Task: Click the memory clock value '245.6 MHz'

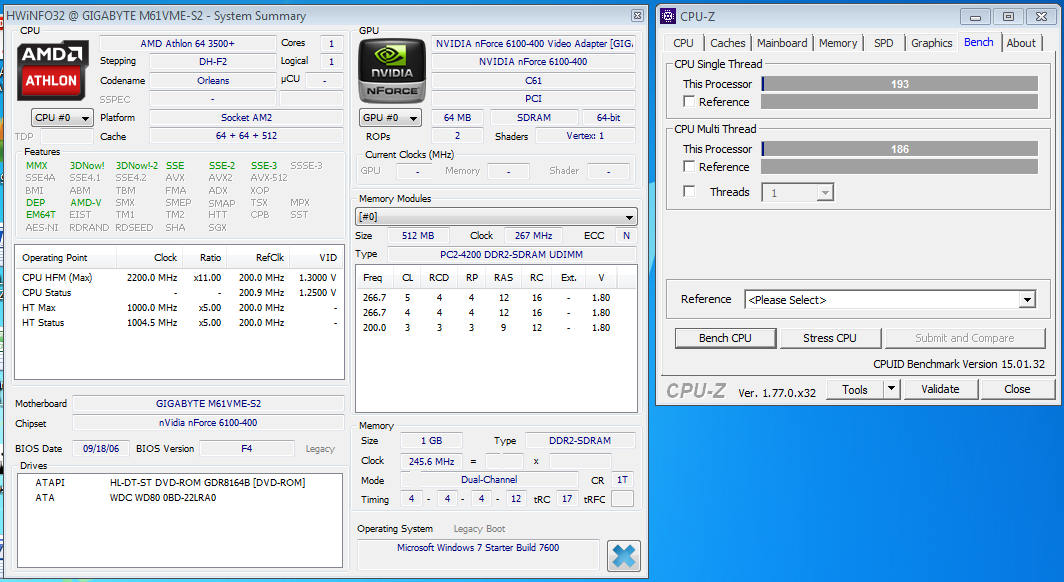Action: click(x=432, y=461)
